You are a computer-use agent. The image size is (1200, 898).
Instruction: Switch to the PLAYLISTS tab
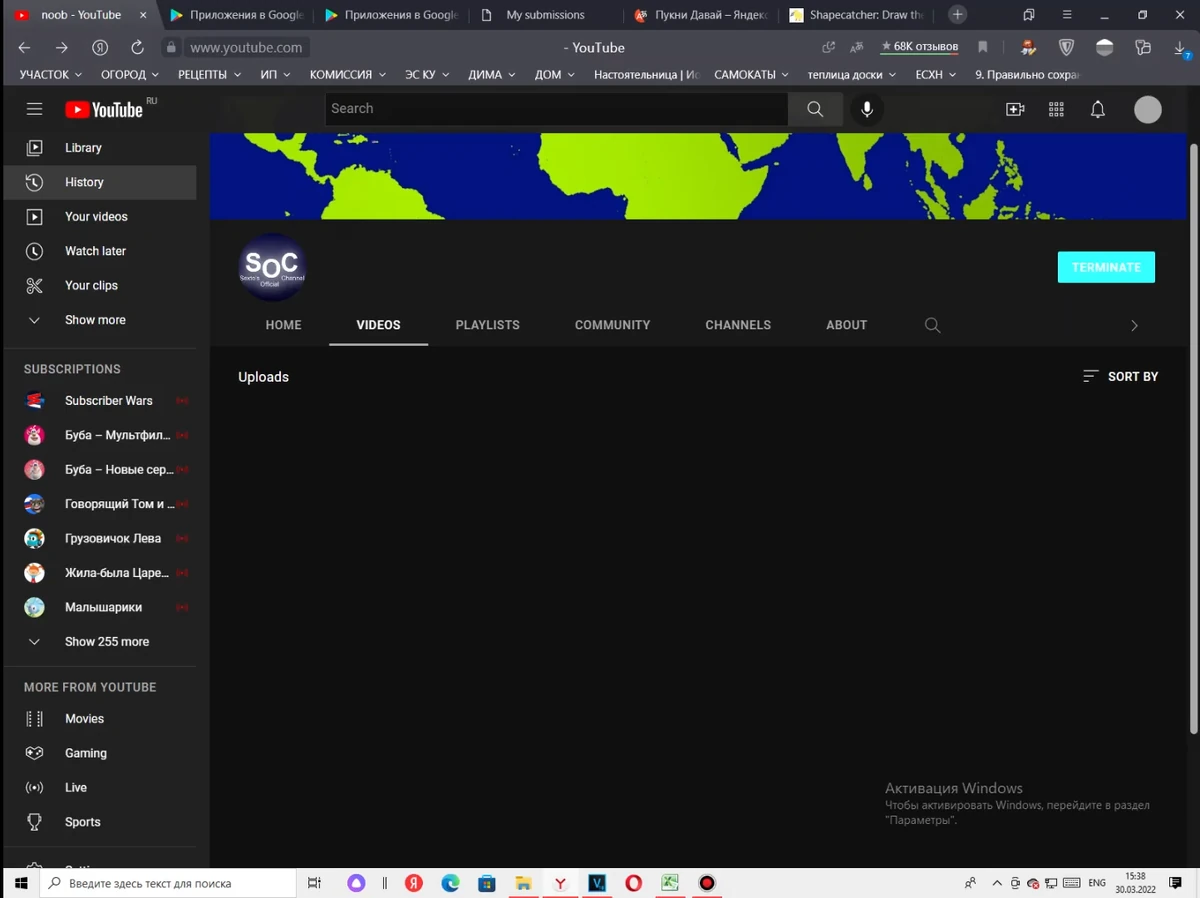487,324
